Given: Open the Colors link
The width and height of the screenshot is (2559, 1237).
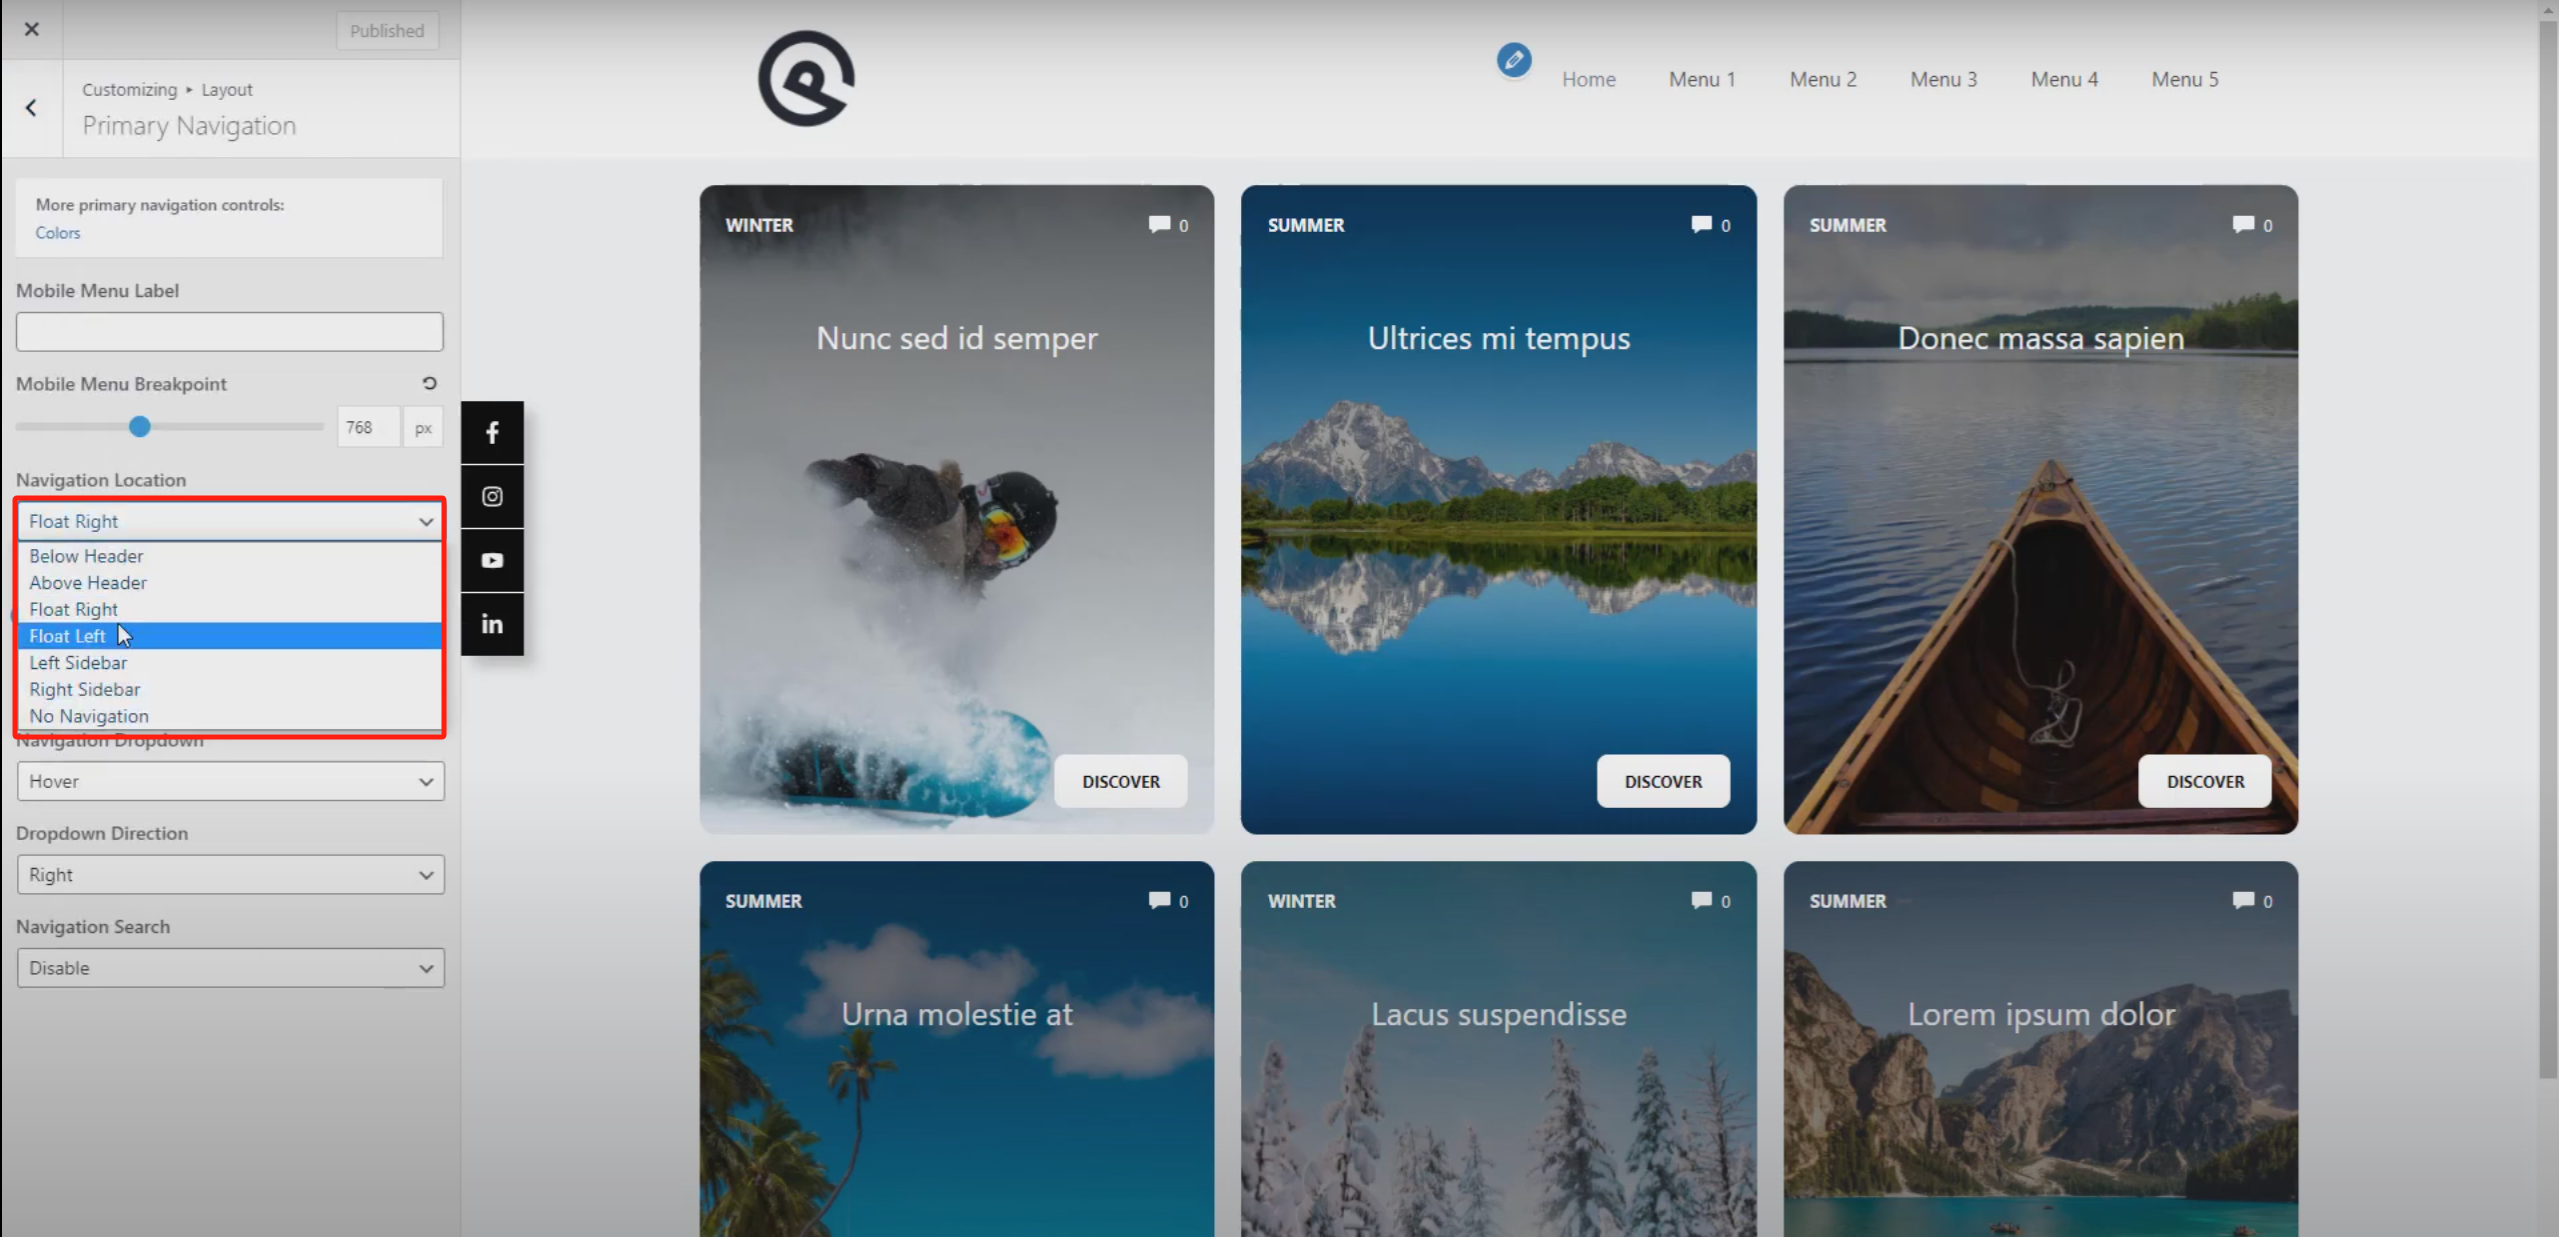Looking at the screenshot, I should (57, 233).
